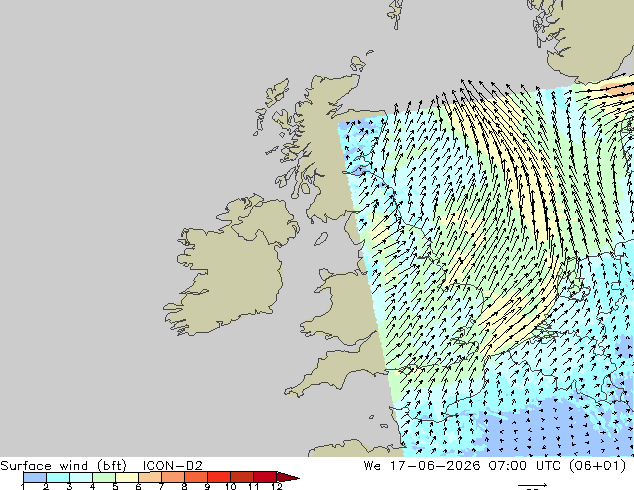
Task: Click the Beaufort 7–8 light orange legend swatch
Action: [173, 477]
